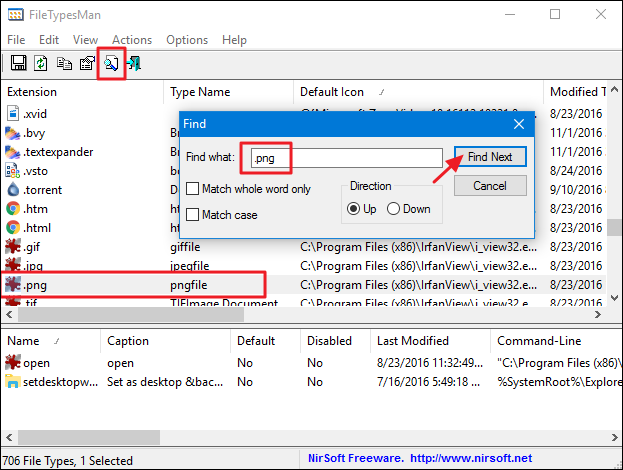The height and width of the screenshot is (470, 623).
Task: Open the Edit menu
Action: click(49, 40)
